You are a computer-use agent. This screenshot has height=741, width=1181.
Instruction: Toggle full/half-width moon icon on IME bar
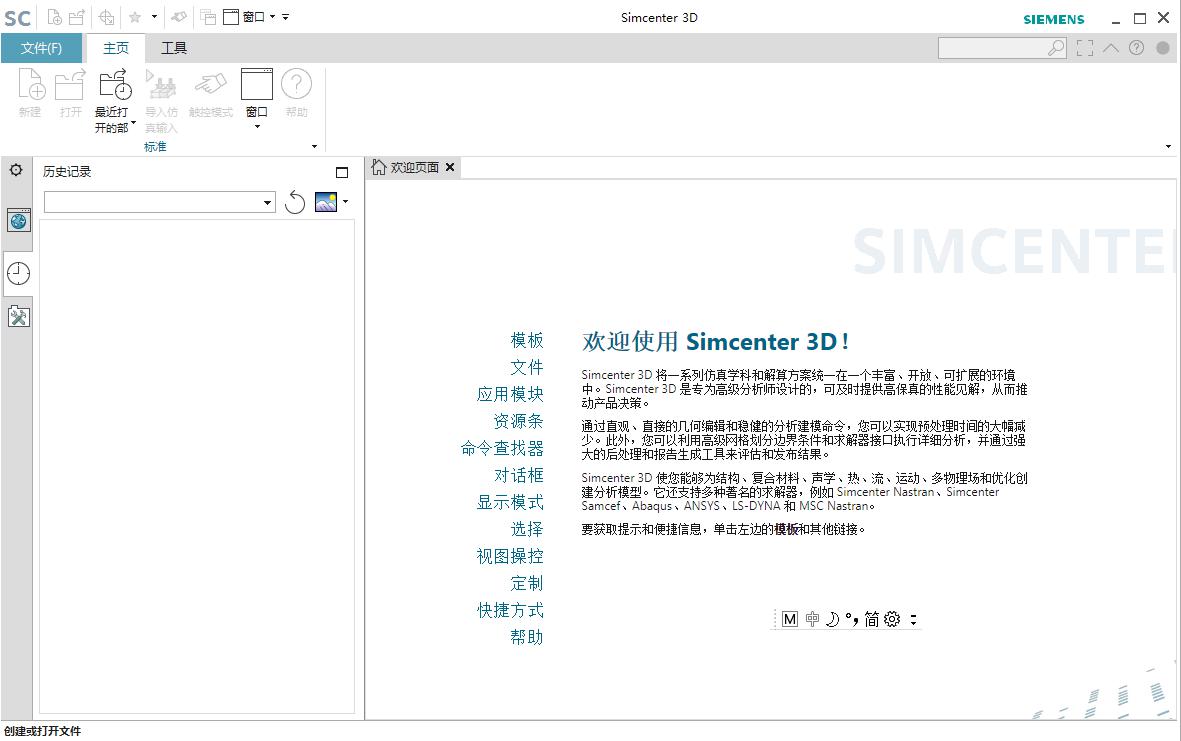click(x=832, y=619)
